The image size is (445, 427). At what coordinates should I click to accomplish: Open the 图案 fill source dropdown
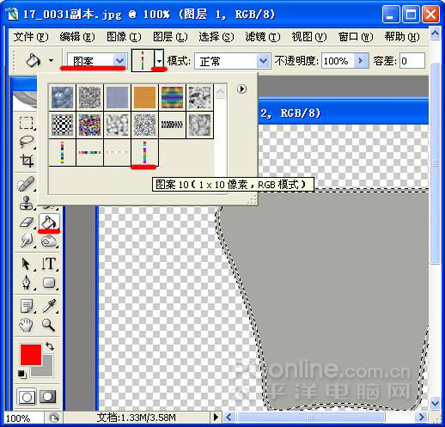click(x=96, y=61)
